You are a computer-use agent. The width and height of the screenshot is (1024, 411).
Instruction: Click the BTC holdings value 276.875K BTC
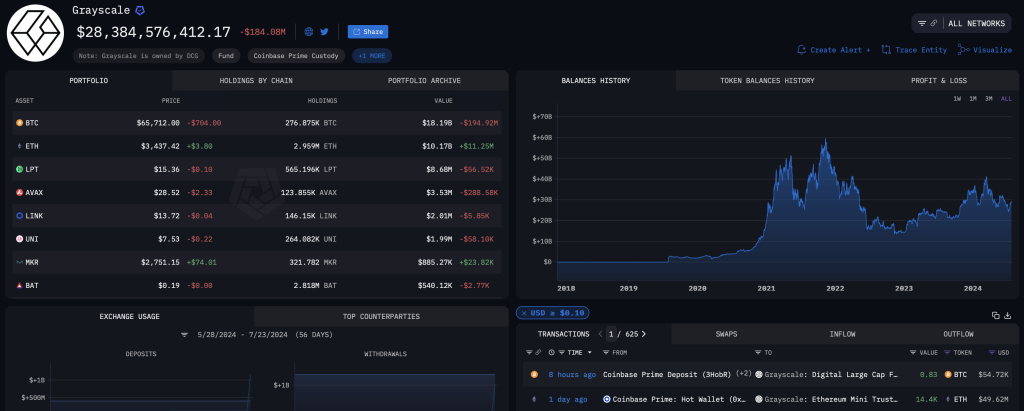tap(311, 122)
